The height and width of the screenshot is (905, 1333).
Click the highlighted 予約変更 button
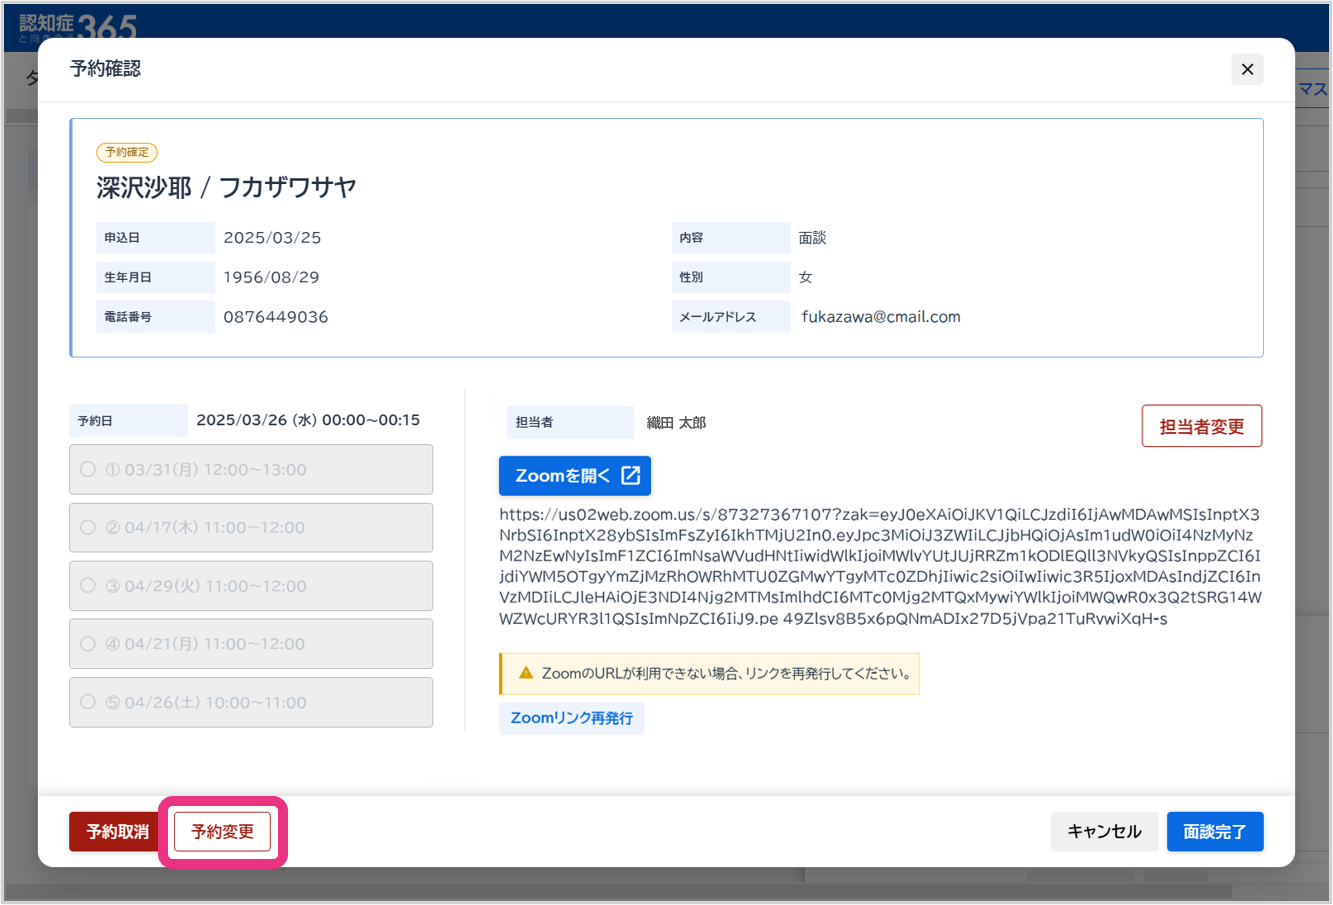pos(223,832)
